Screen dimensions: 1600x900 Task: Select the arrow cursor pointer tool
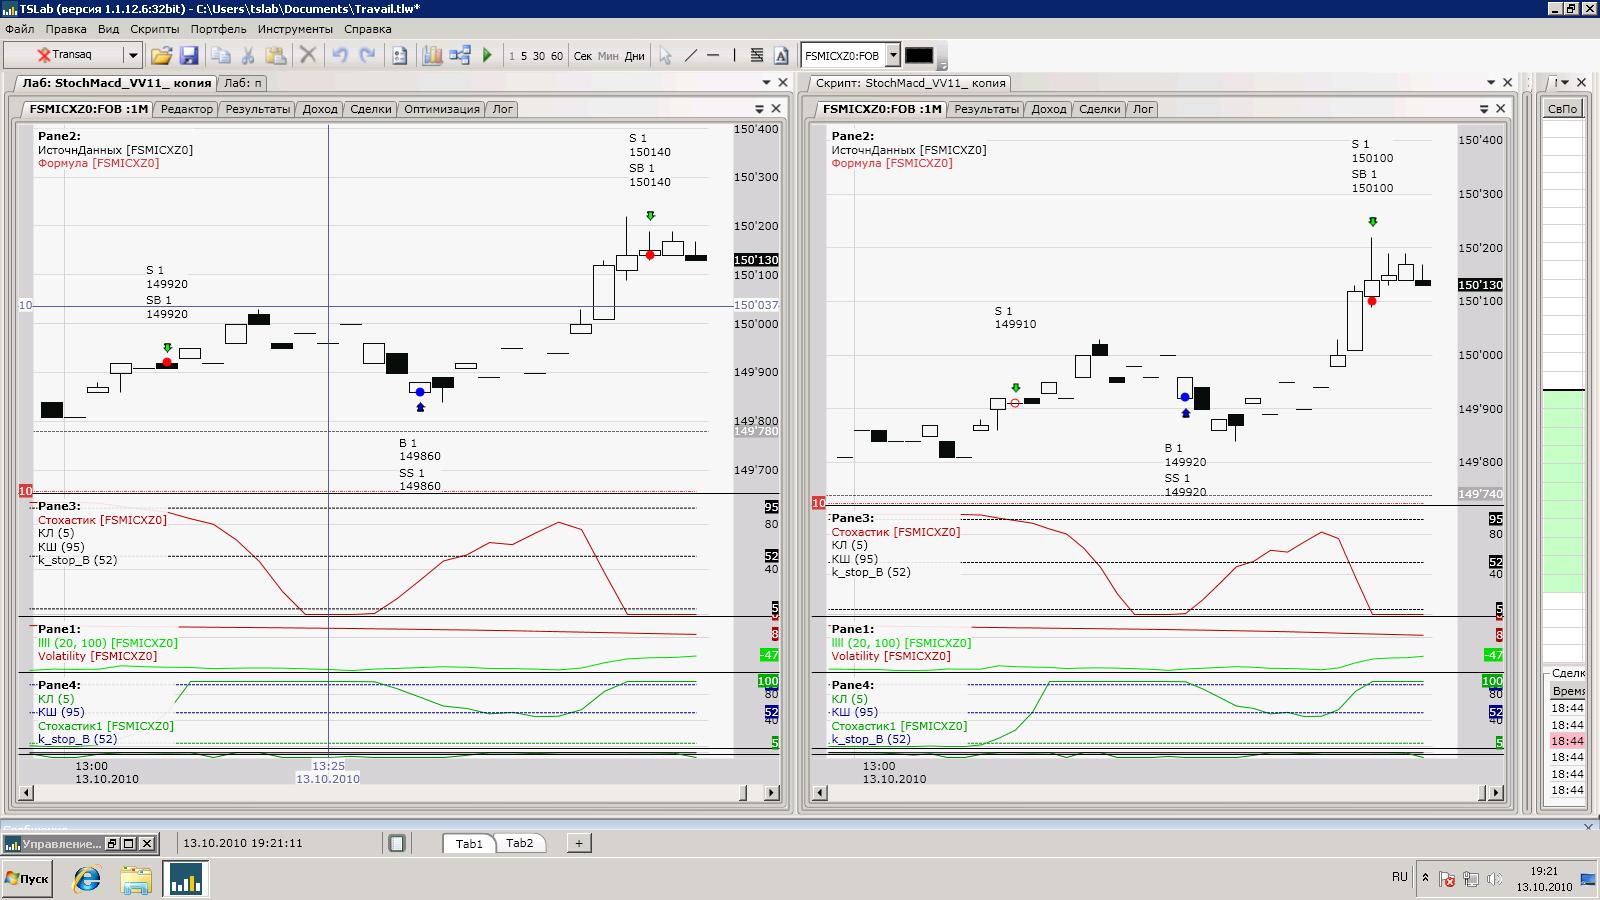pos(665,56)
